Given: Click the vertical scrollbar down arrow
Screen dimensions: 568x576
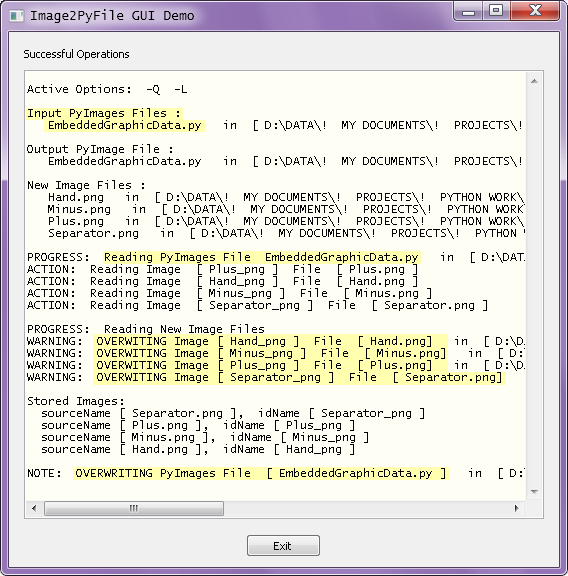Looking at the screenshot, I should tap(534, 492).
